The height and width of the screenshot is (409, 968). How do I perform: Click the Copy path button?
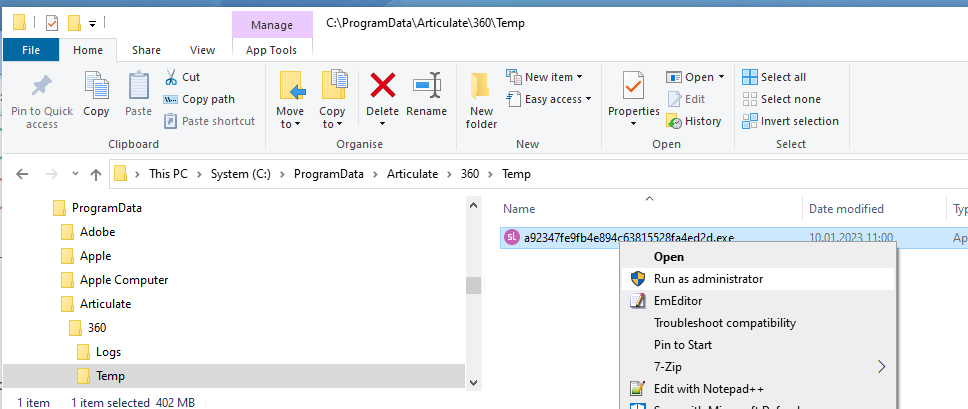point(199,99)
